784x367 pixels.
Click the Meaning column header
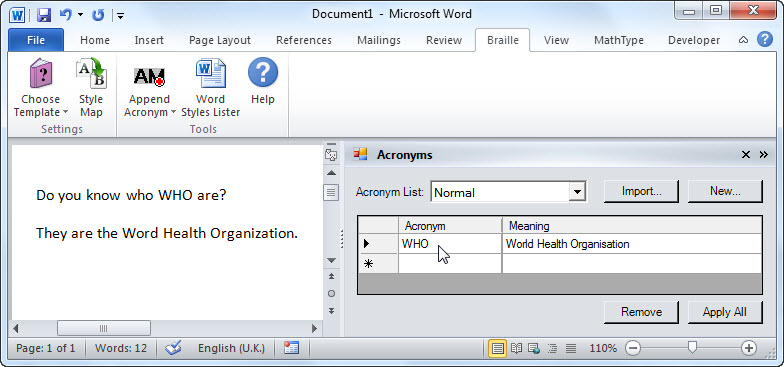coord(632,226)
